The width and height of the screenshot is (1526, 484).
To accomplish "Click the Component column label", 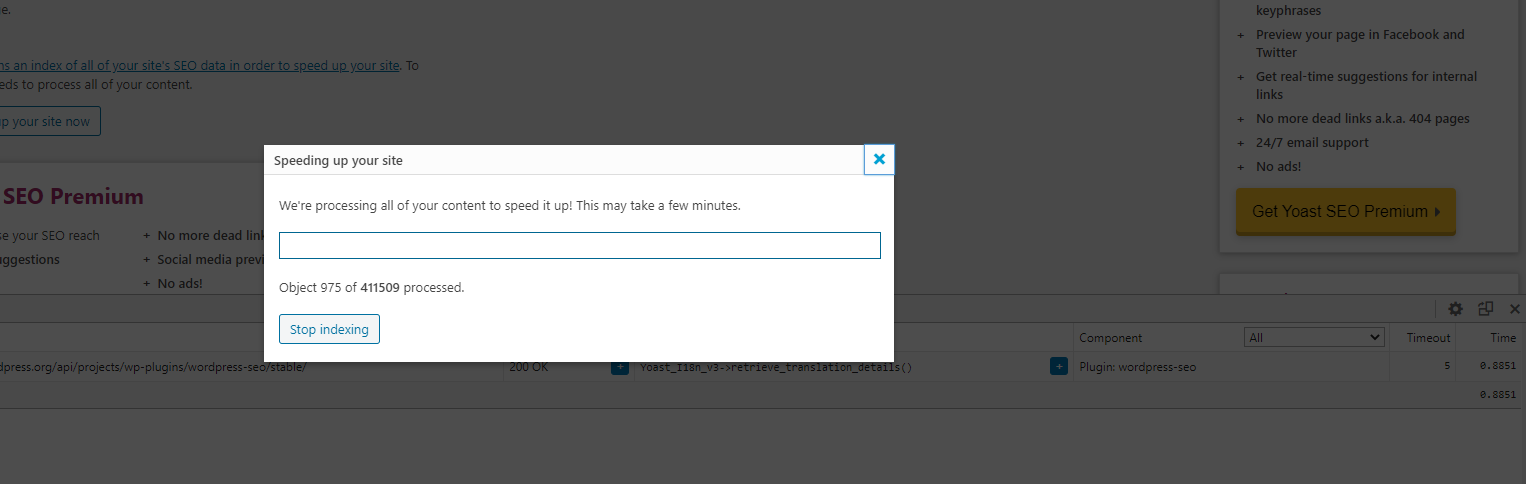I will tap(1110, 338).
